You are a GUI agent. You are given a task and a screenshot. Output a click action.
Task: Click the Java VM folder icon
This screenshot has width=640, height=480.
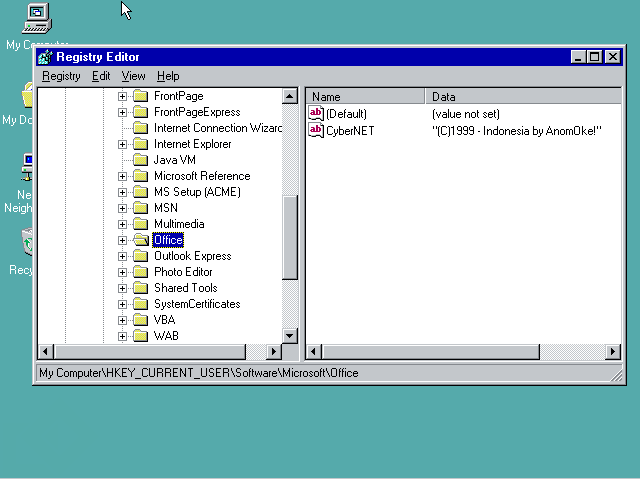point(140,160)
